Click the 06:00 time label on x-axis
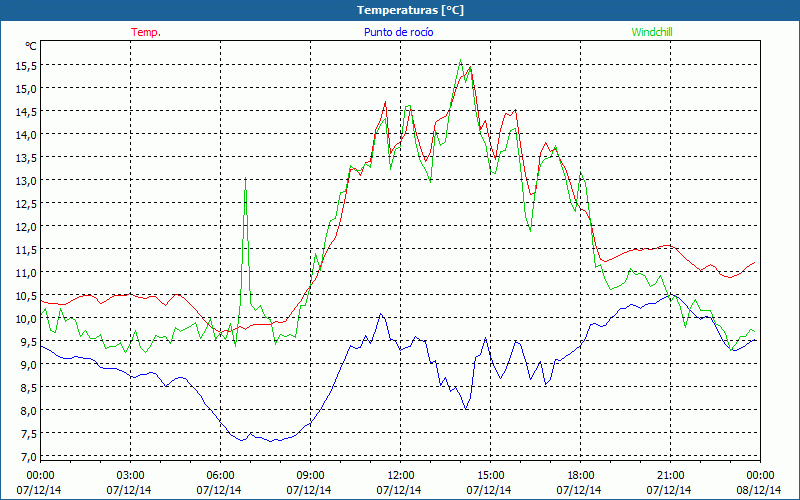 pyautogui.click(x=220, y=475)
